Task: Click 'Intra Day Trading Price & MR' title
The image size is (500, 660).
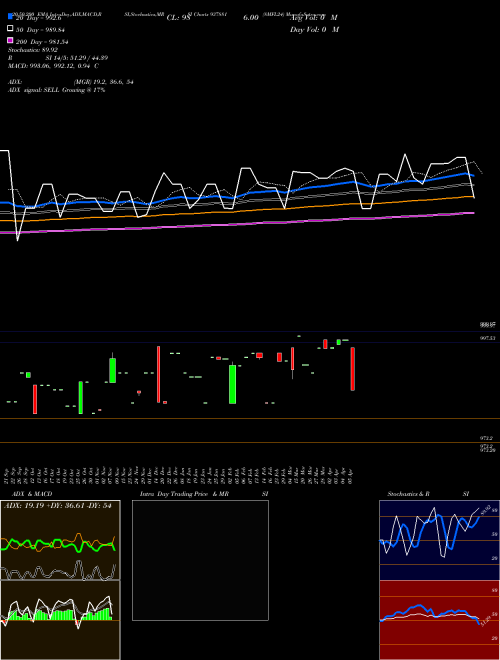Action: 184,494
